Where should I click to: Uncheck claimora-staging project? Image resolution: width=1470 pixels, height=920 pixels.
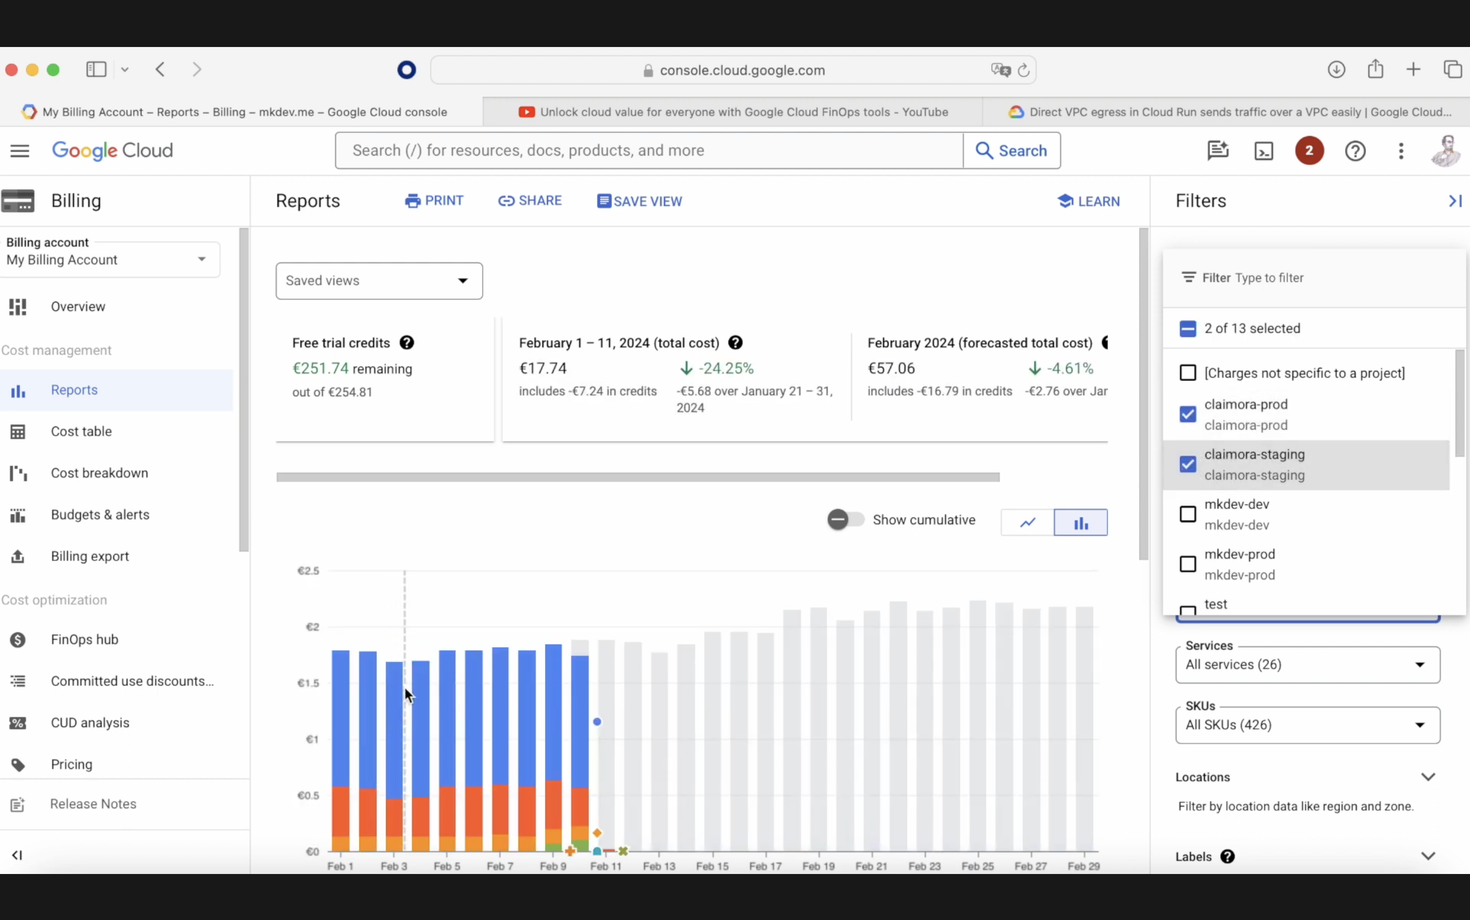coord(1188,464)
